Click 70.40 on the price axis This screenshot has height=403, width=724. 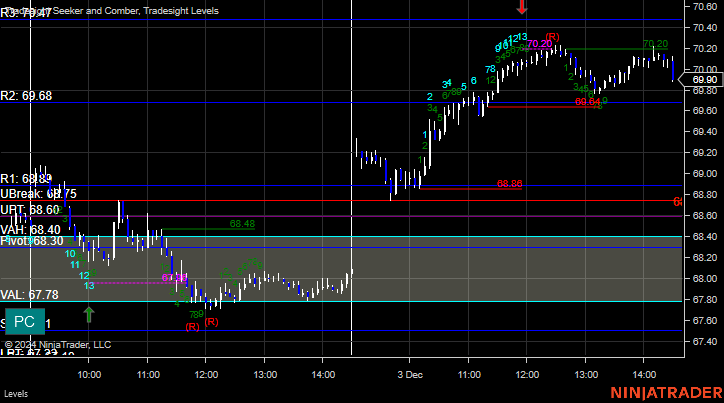[x=705, y=28]
